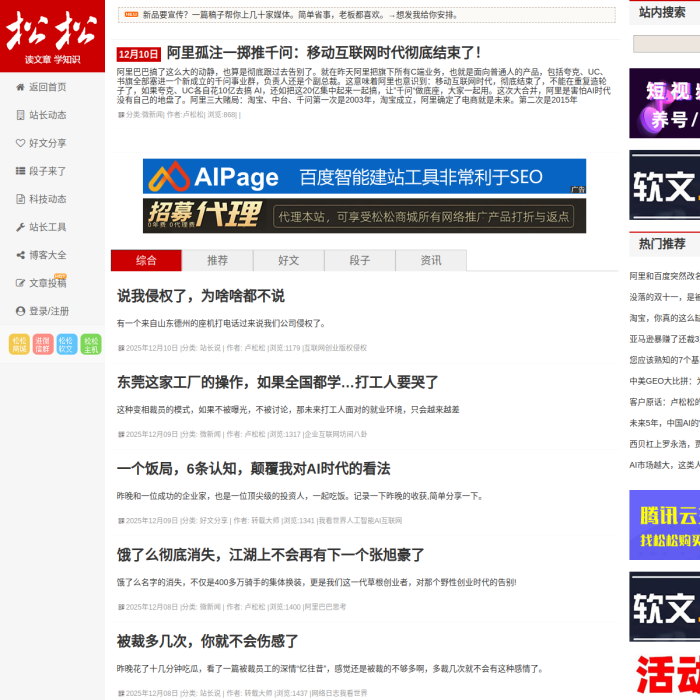Image resolution: width=700 pixels, height=700 pixels.
Task: Open 站长工具 with the wrench icon
Action: (41, 227)
